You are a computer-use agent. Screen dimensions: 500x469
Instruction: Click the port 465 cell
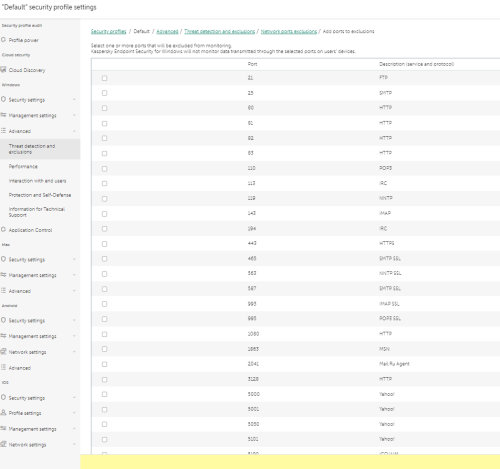252,258
